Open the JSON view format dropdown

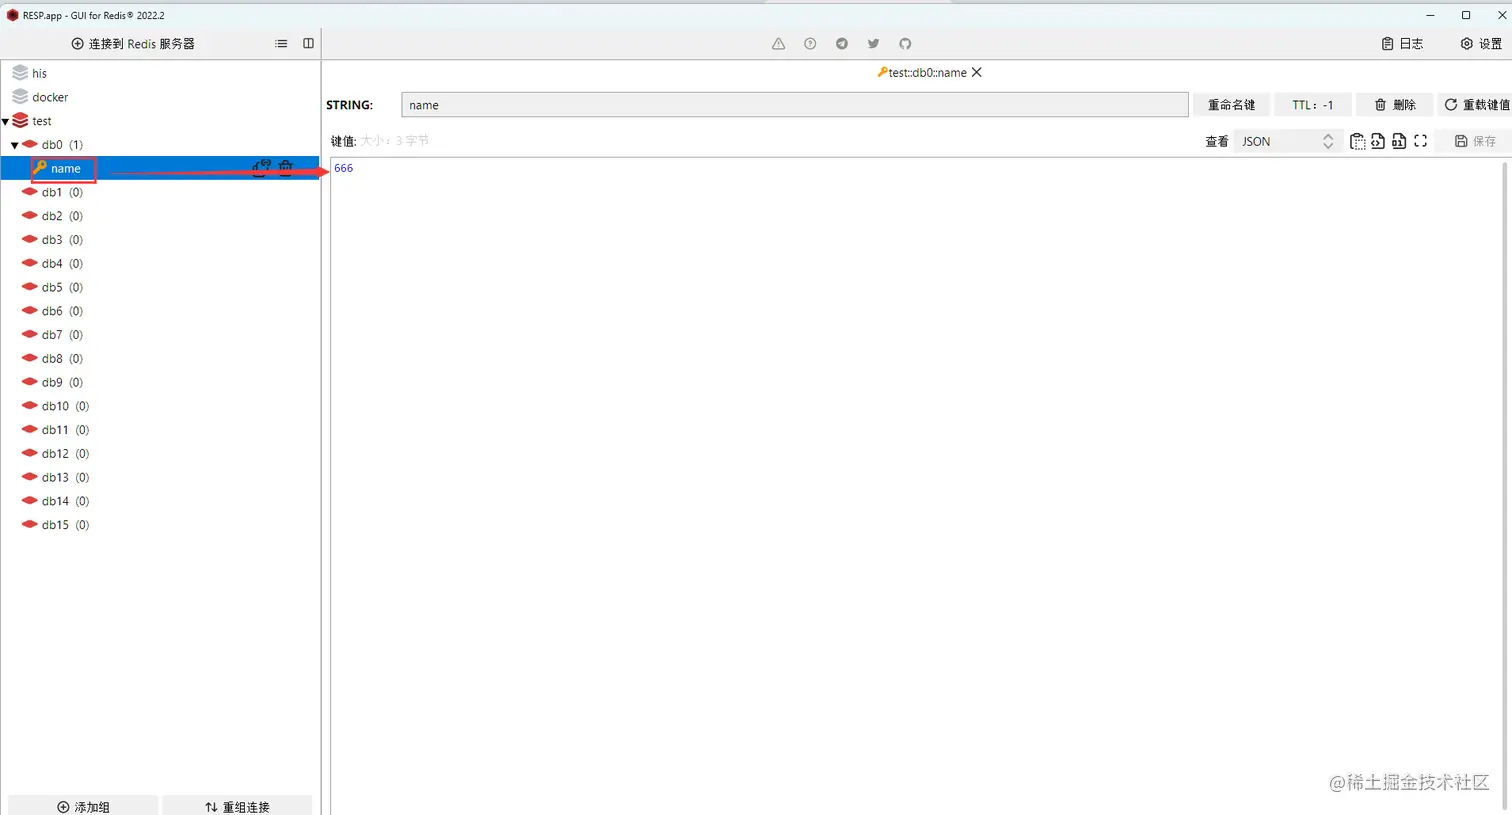[x=1287, y=142]
